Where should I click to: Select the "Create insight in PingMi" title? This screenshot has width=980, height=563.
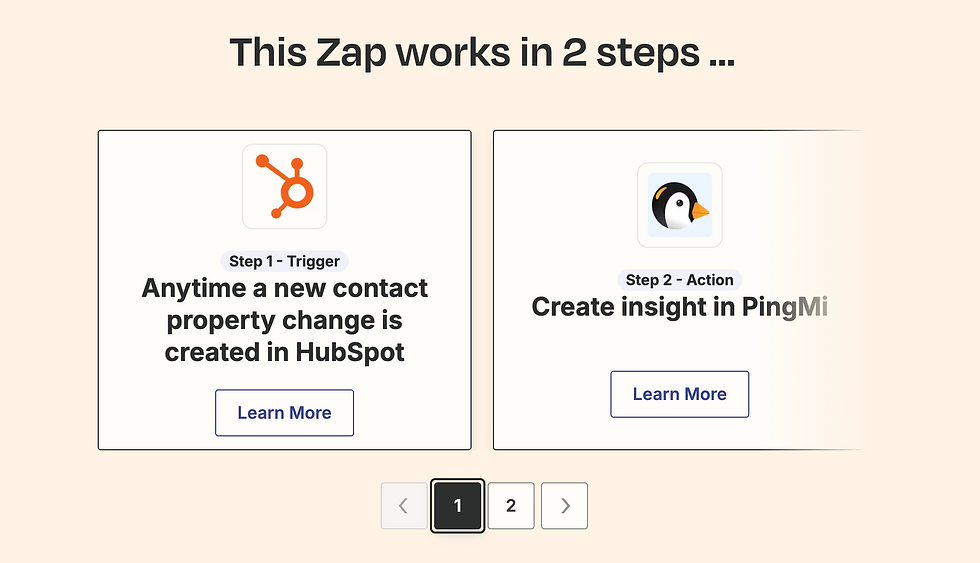click(680, 307)
